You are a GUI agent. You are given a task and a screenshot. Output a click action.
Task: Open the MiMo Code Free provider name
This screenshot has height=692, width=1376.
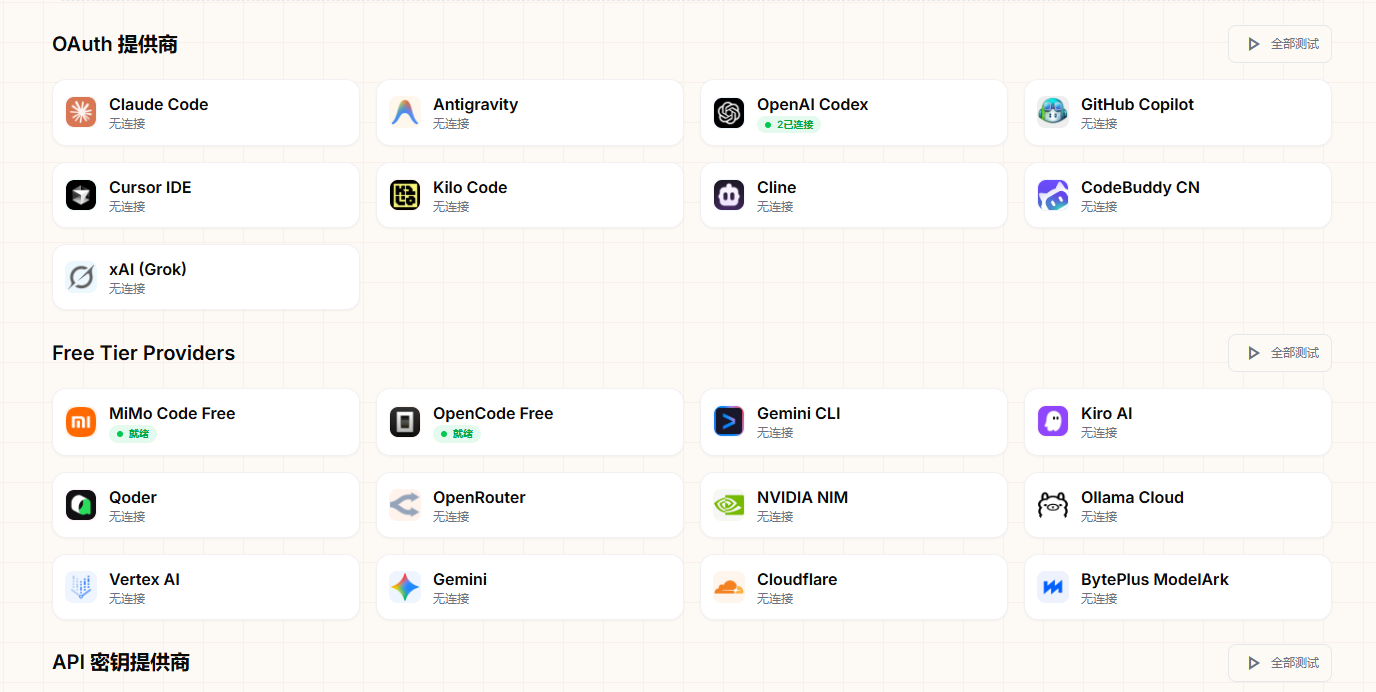click(172, 413)
